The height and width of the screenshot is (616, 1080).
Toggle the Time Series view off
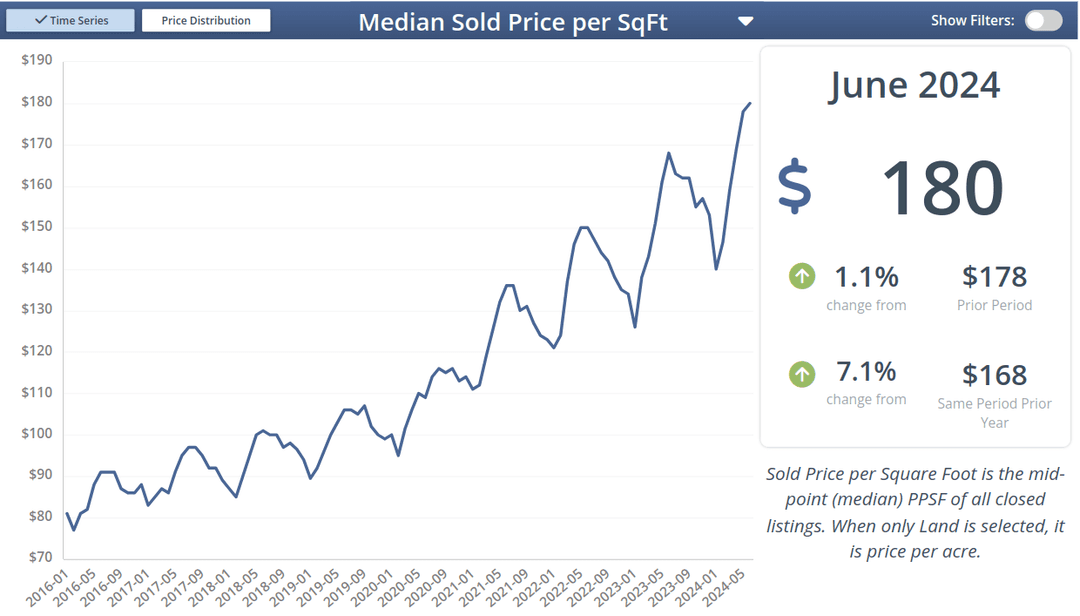pyautogui.click(x=70, y=19)
